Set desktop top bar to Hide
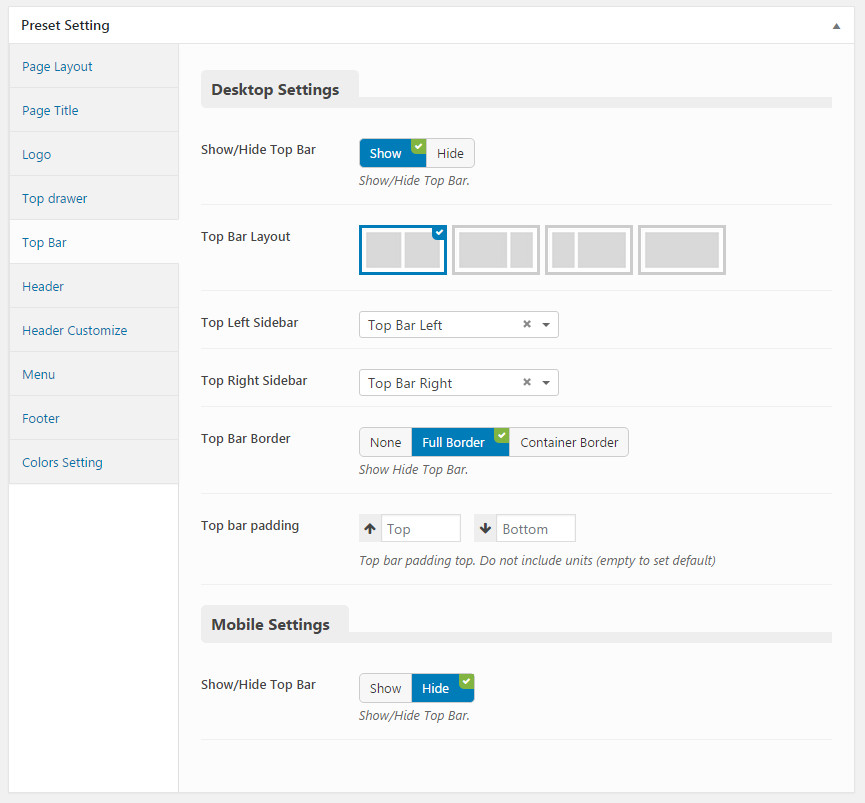 (450, 153)
